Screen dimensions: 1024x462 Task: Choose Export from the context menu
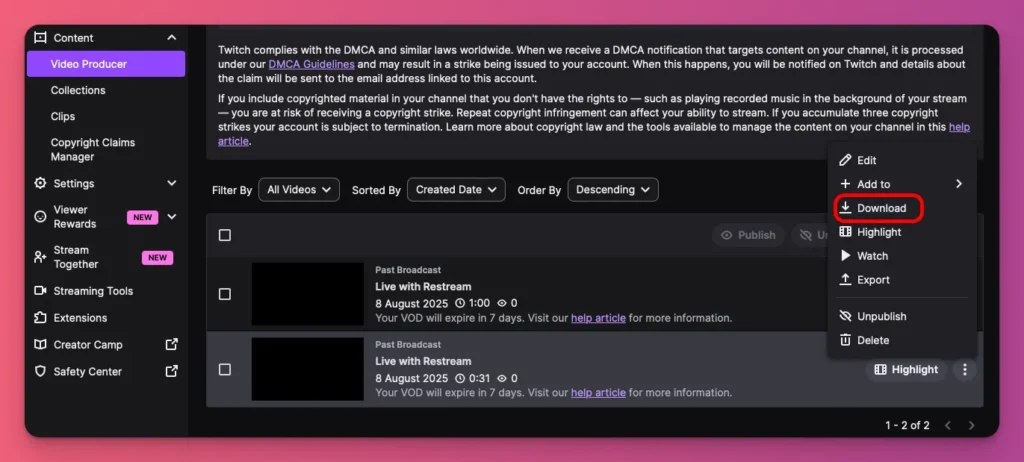click(x=902, y=280)
